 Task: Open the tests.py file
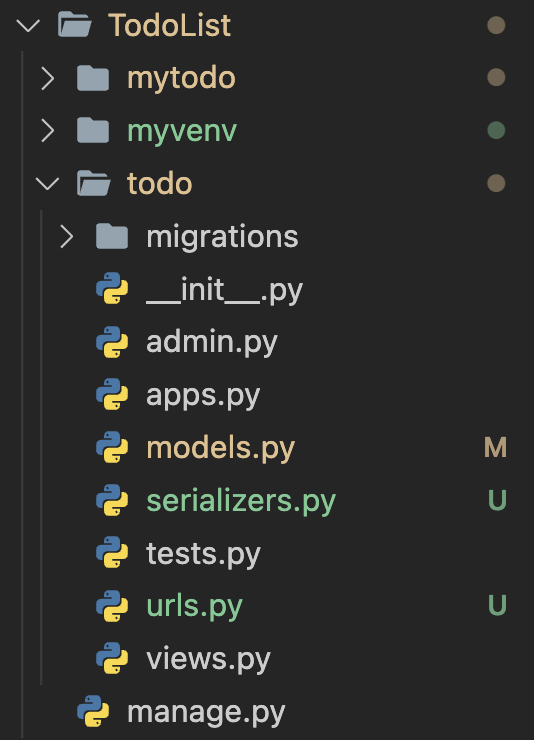coord(203,555)
